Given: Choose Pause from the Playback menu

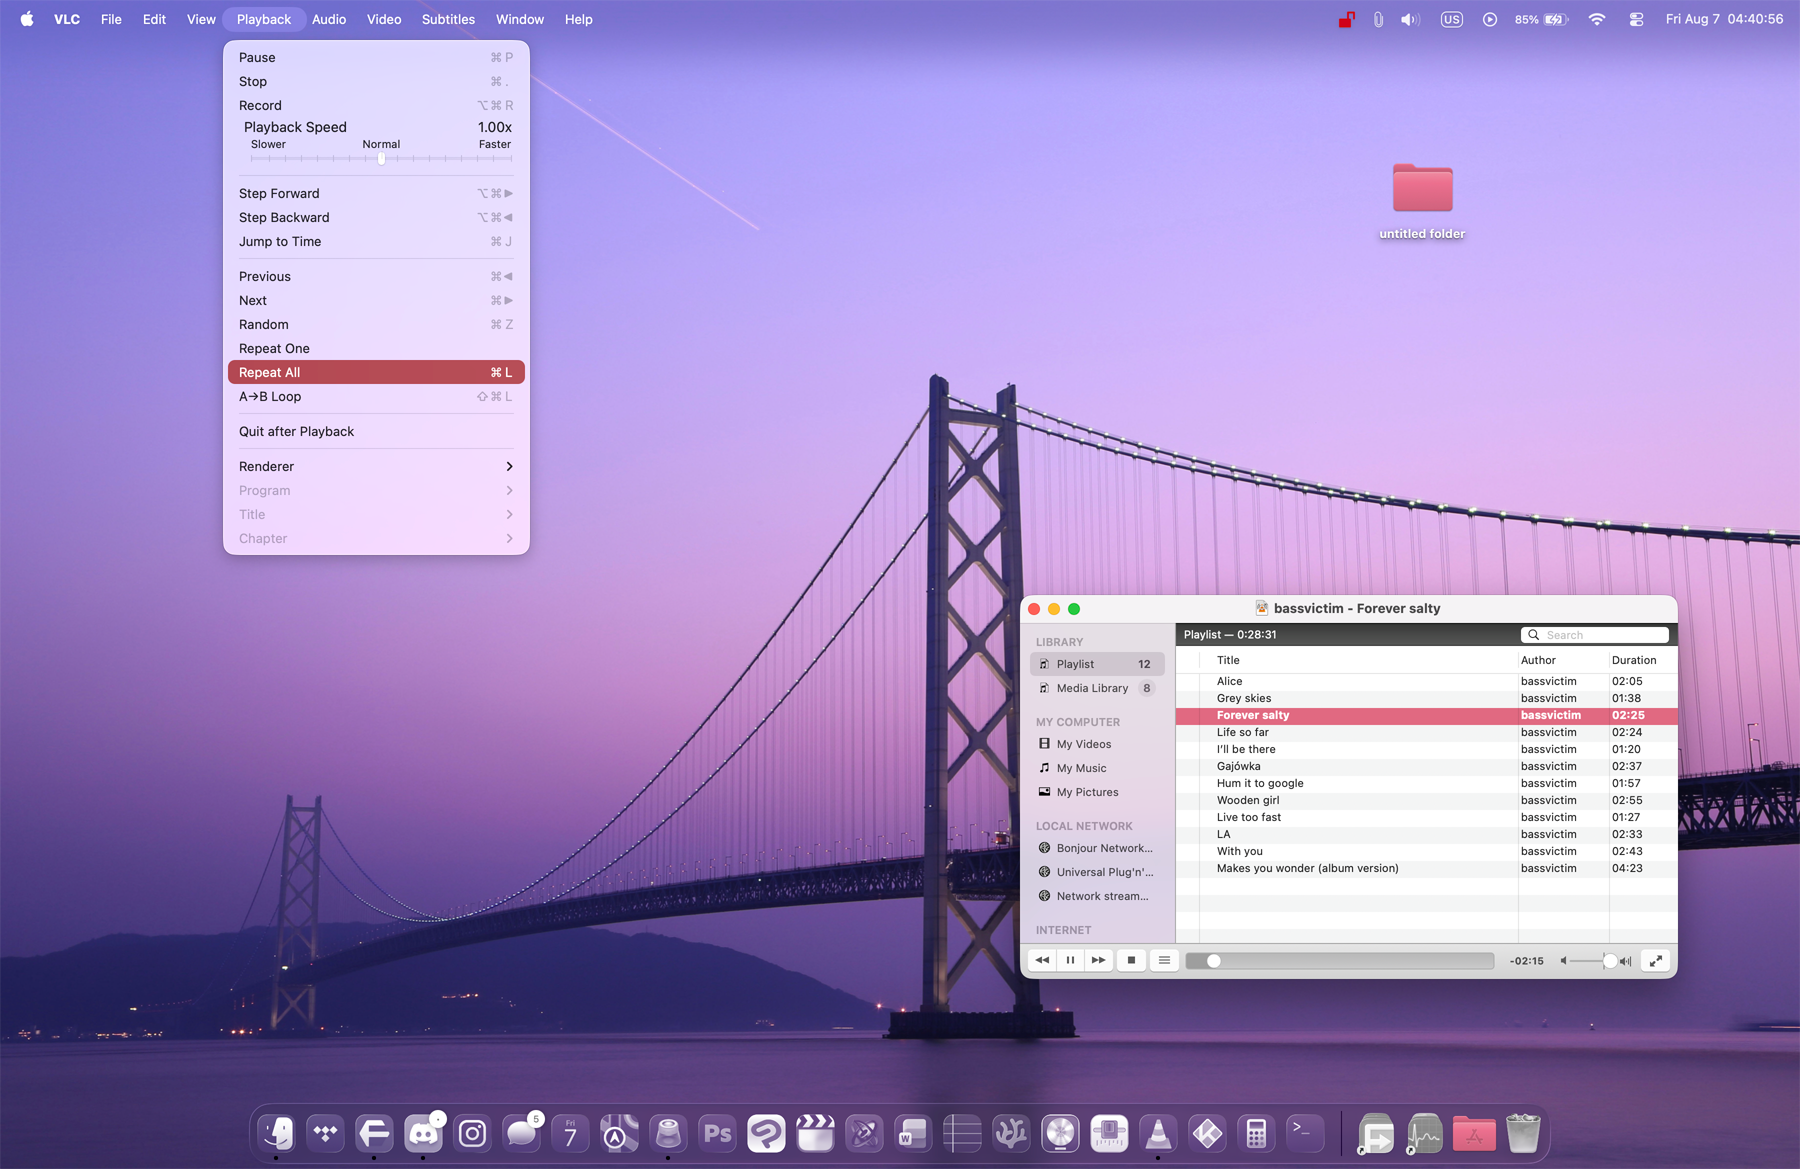Looking at the screenshot, I should [x=376, y=57].
